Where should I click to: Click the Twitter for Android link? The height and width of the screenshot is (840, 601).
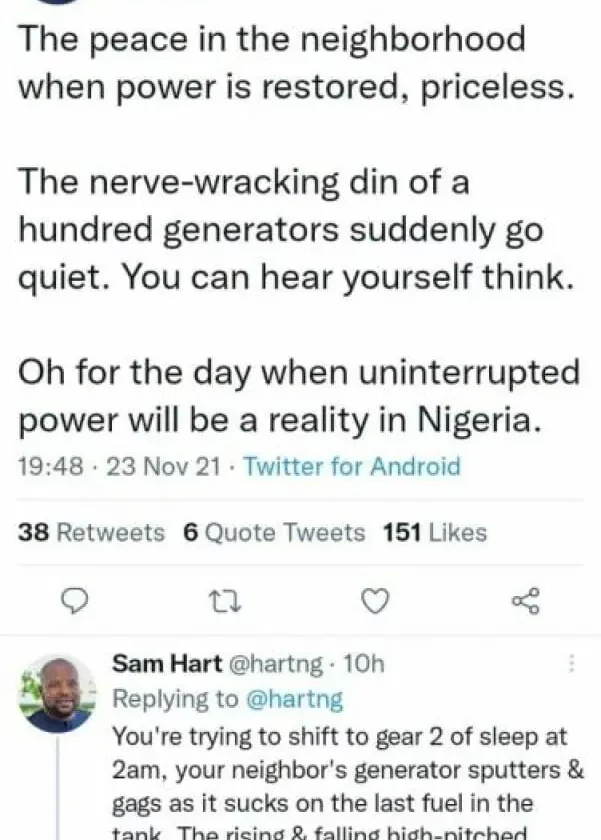point(351,466)
